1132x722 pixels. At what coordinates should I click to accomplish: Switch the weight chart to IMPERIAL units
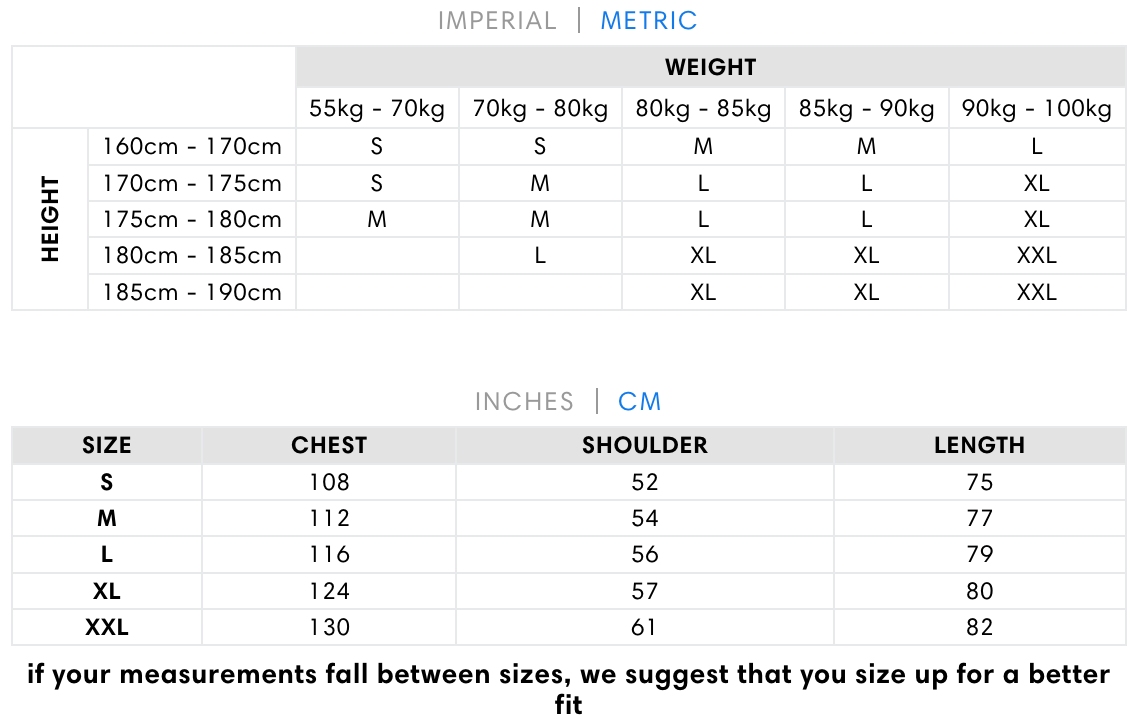click(497, 21)
